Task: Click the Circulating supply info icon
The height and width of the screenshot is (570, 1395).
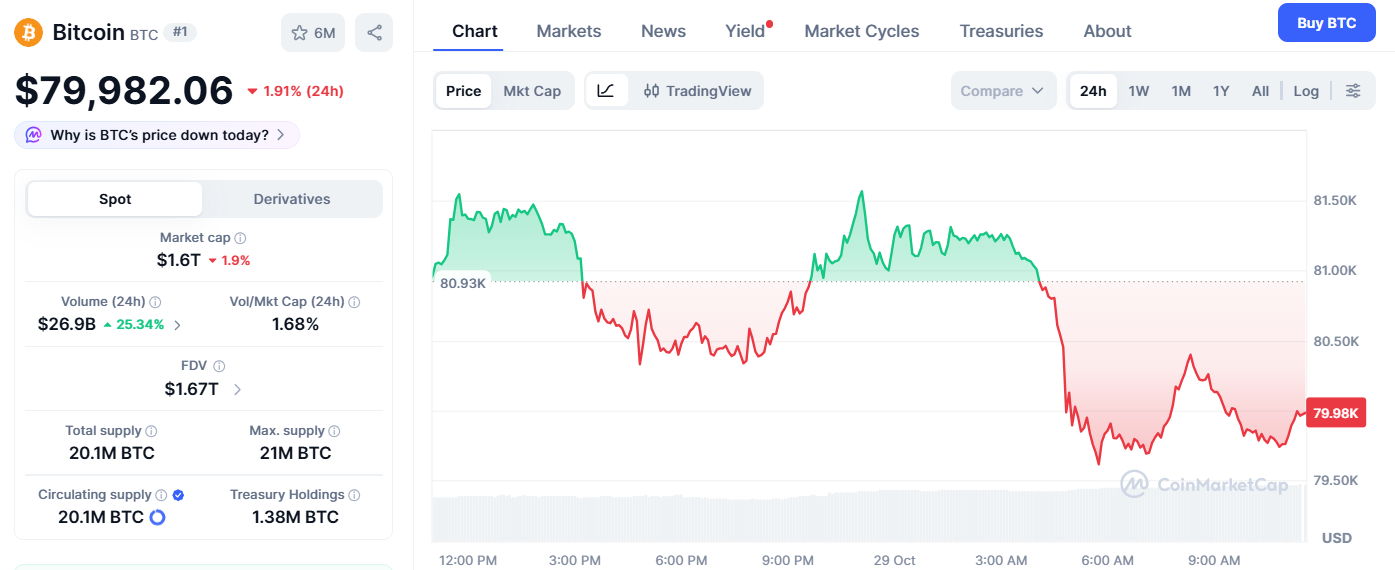Action: (x=161, y=495)
